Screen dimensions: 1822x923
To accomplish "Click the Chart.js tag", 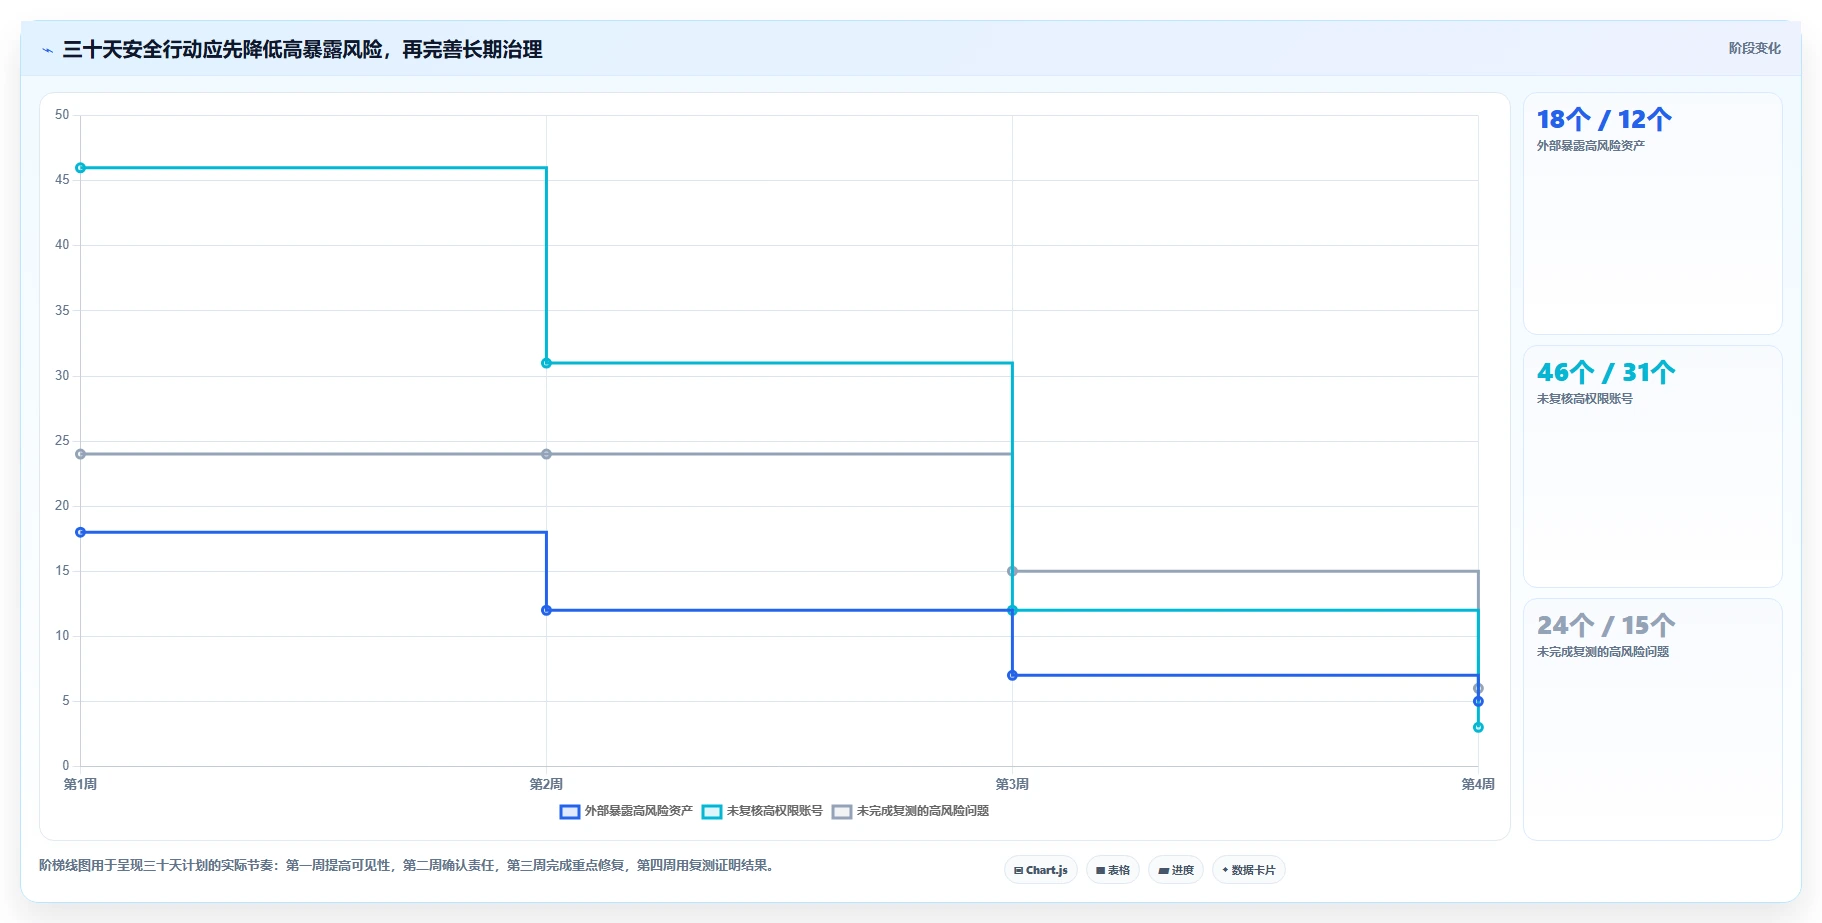I will 1040,870.
